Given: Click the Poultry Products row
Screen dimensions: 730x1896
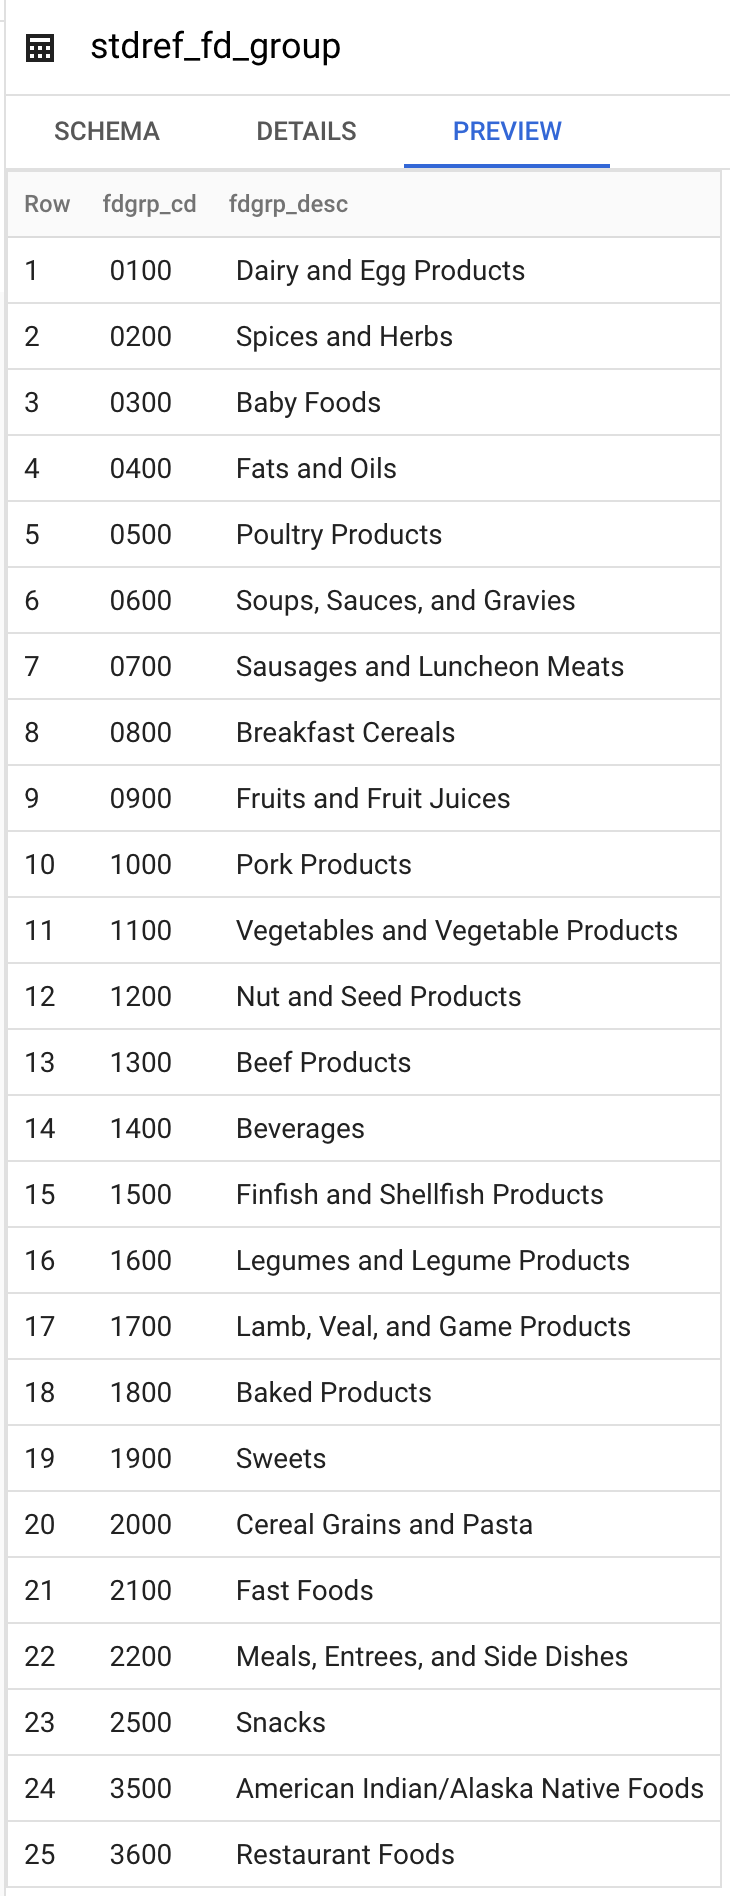Looking at the screenshot, I should click(x=339, y=535).
